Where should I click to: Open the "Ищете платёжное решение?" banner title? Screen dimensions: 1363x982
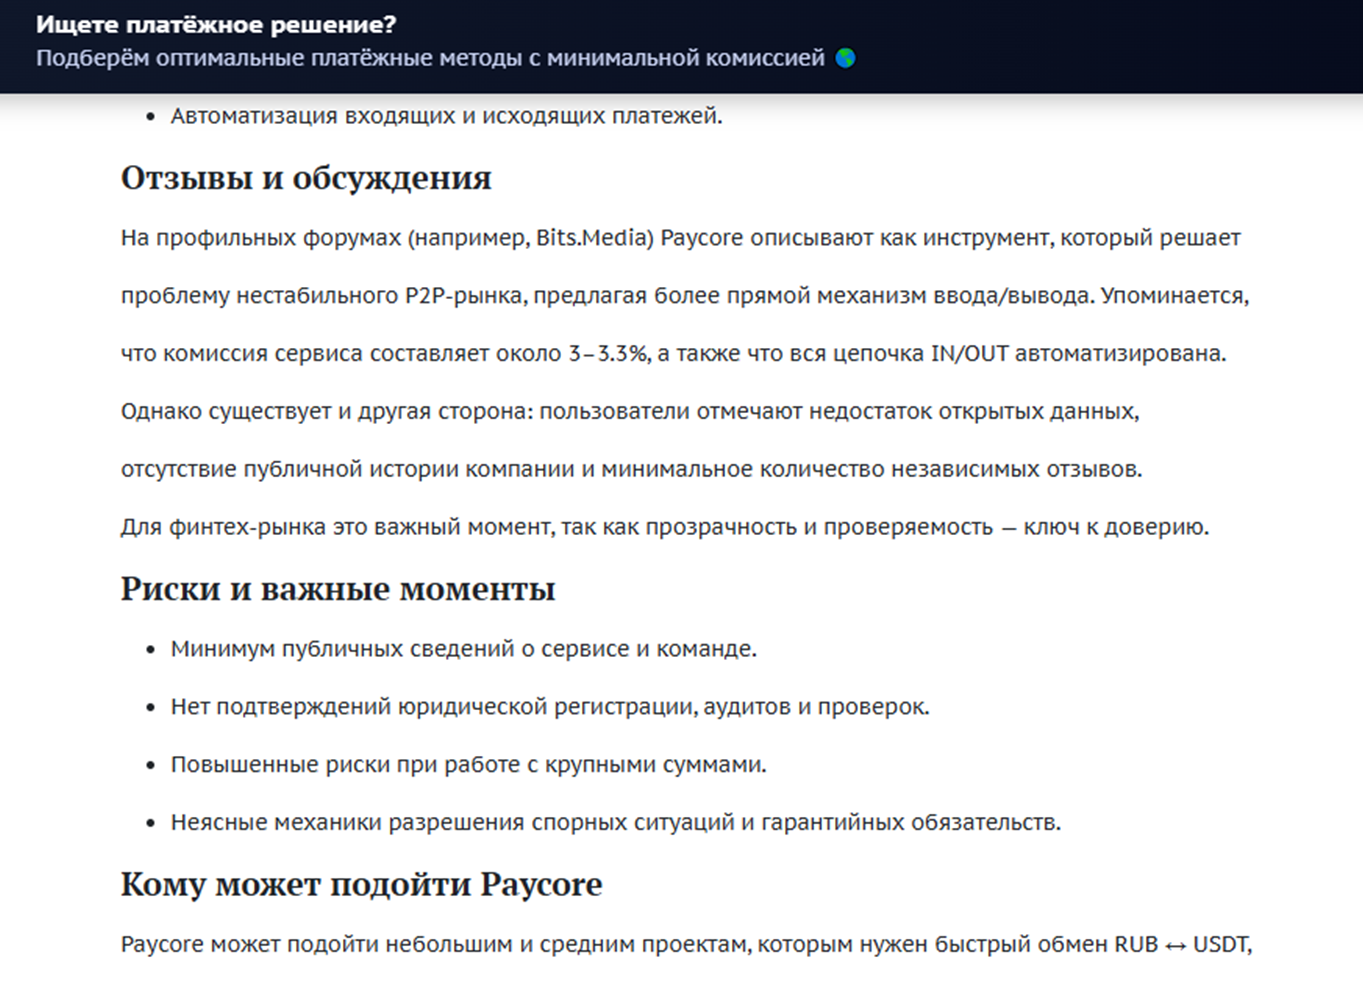[x=216, y=25]
